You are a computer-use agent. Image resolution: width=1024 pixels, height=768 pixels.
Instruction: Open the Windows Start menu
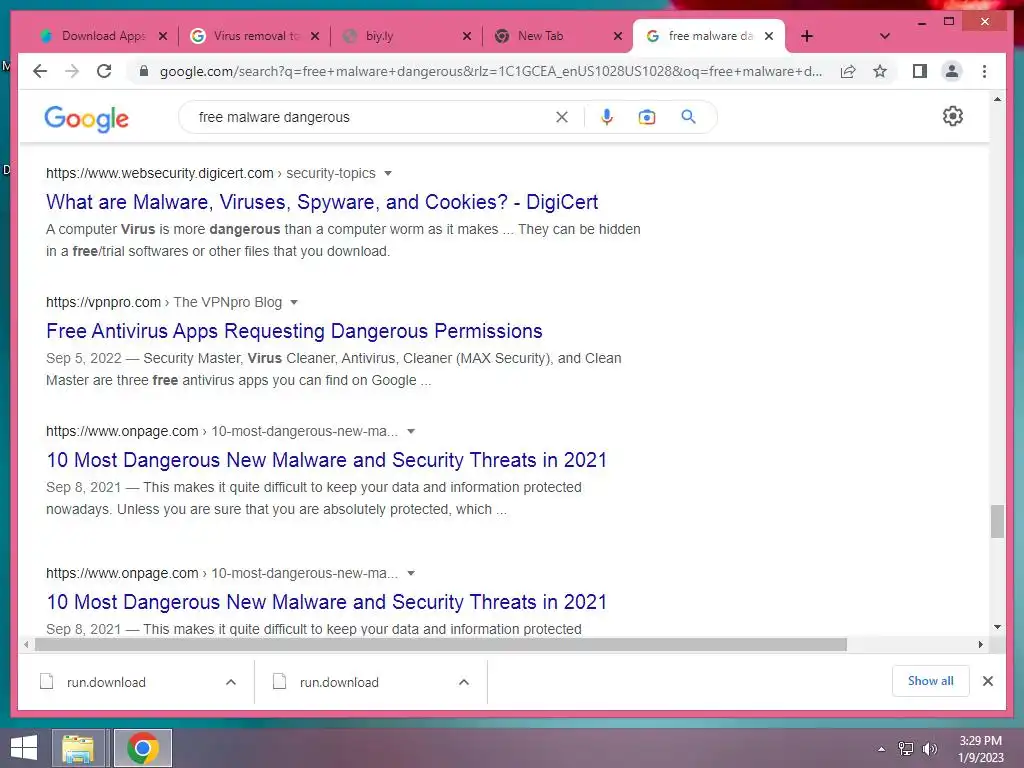[24, 748]
